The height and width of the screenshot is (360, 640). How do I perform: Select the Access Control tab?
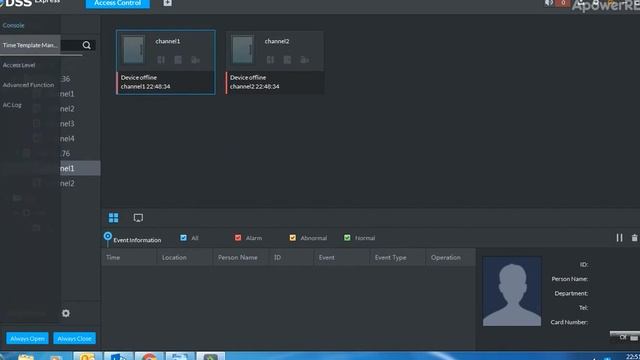[x=118, y=3]
